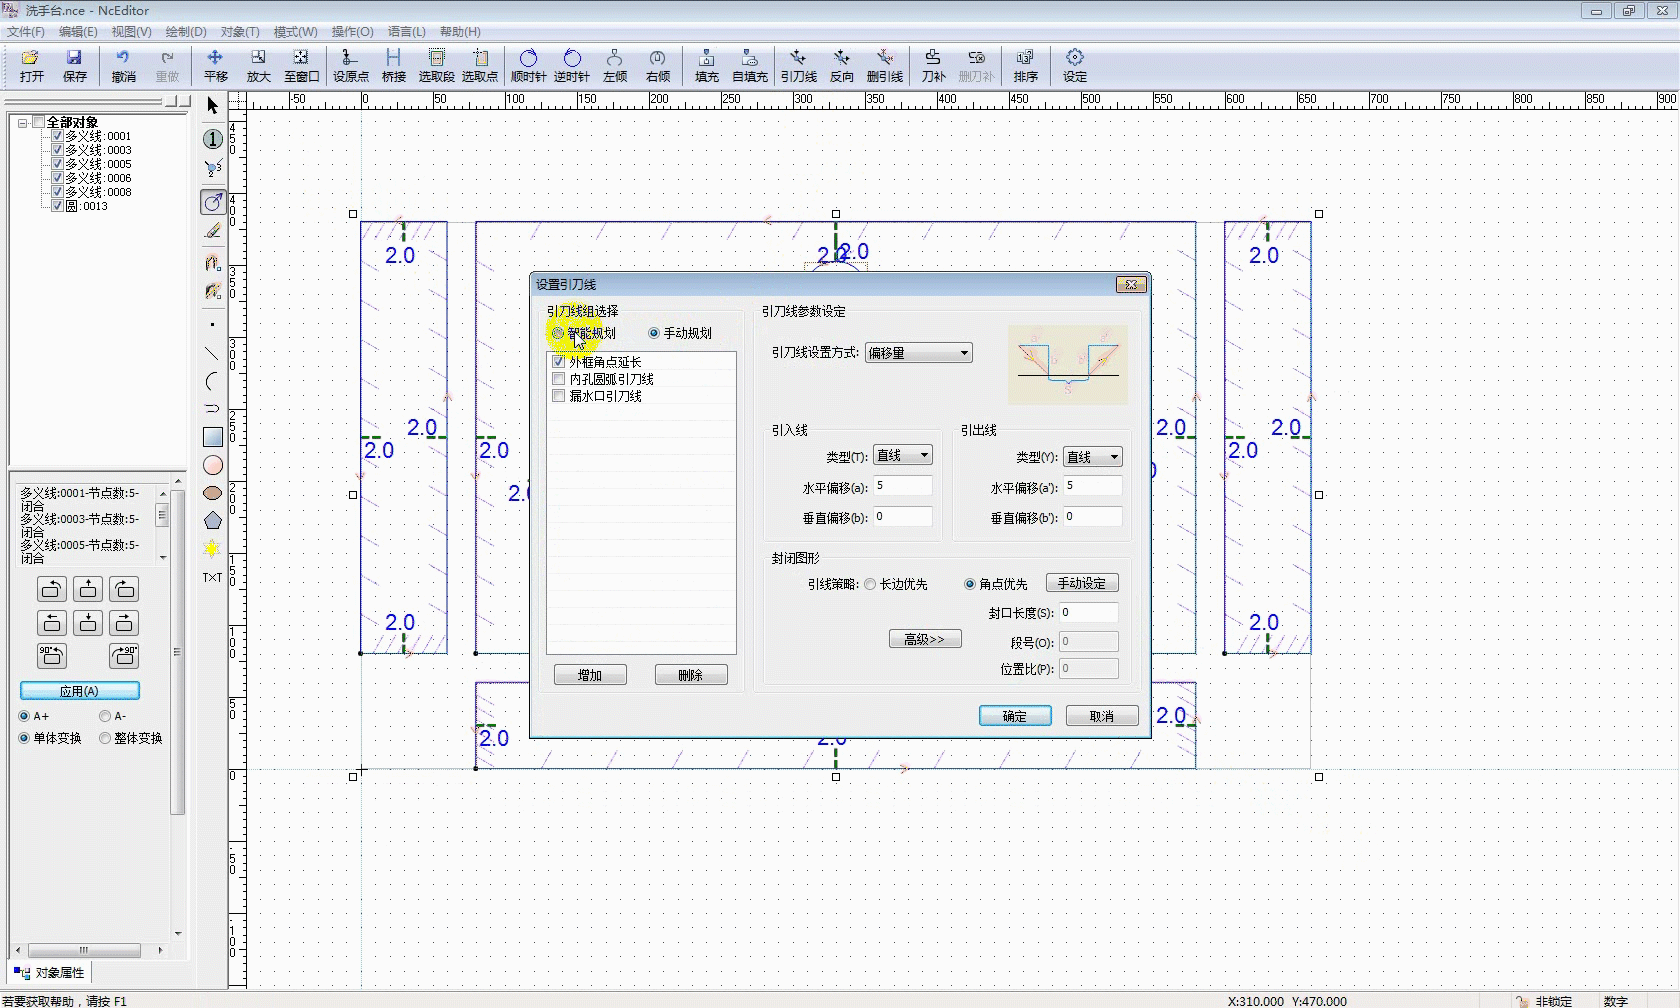The height and width of the screenshot is (1008, 1680).
Task: Open 引刀线设置方式 dropdown showing 偏移量
Action: [x=918, y=353]
